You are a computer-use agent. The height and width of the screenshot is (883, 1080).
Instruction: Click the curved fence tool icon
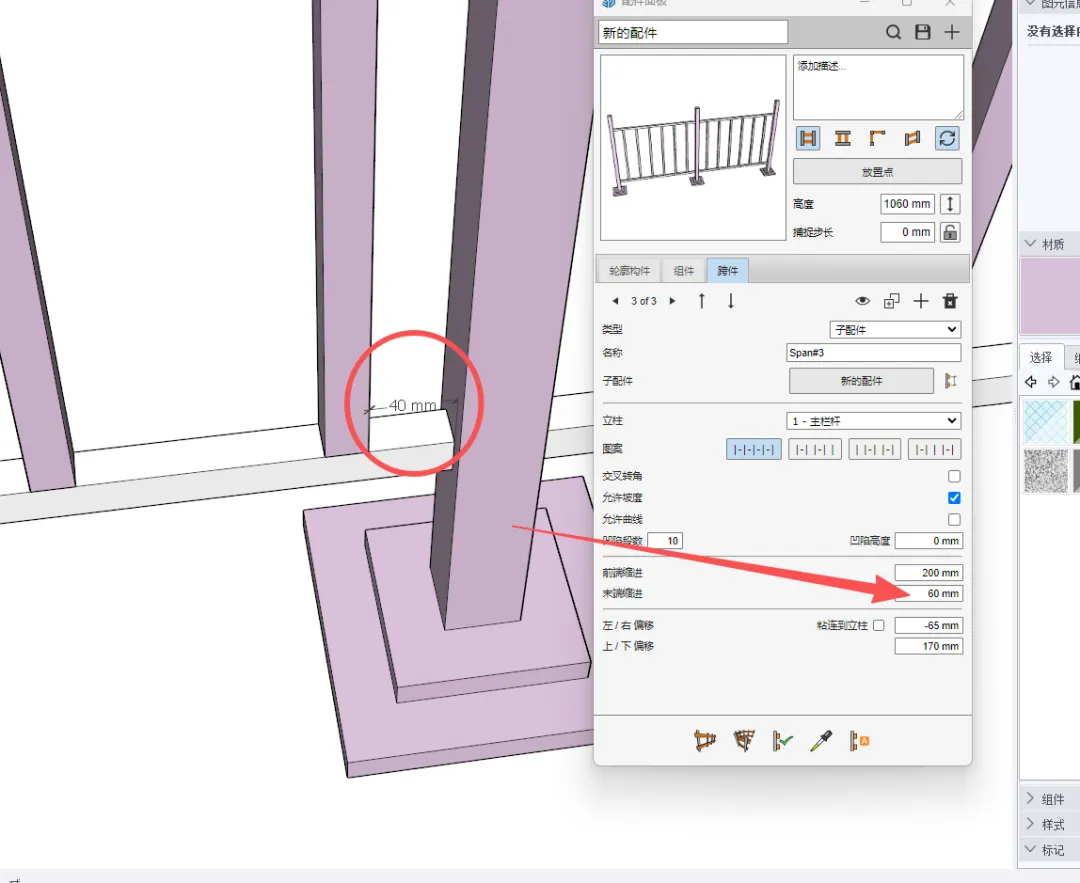coord(744,741)
